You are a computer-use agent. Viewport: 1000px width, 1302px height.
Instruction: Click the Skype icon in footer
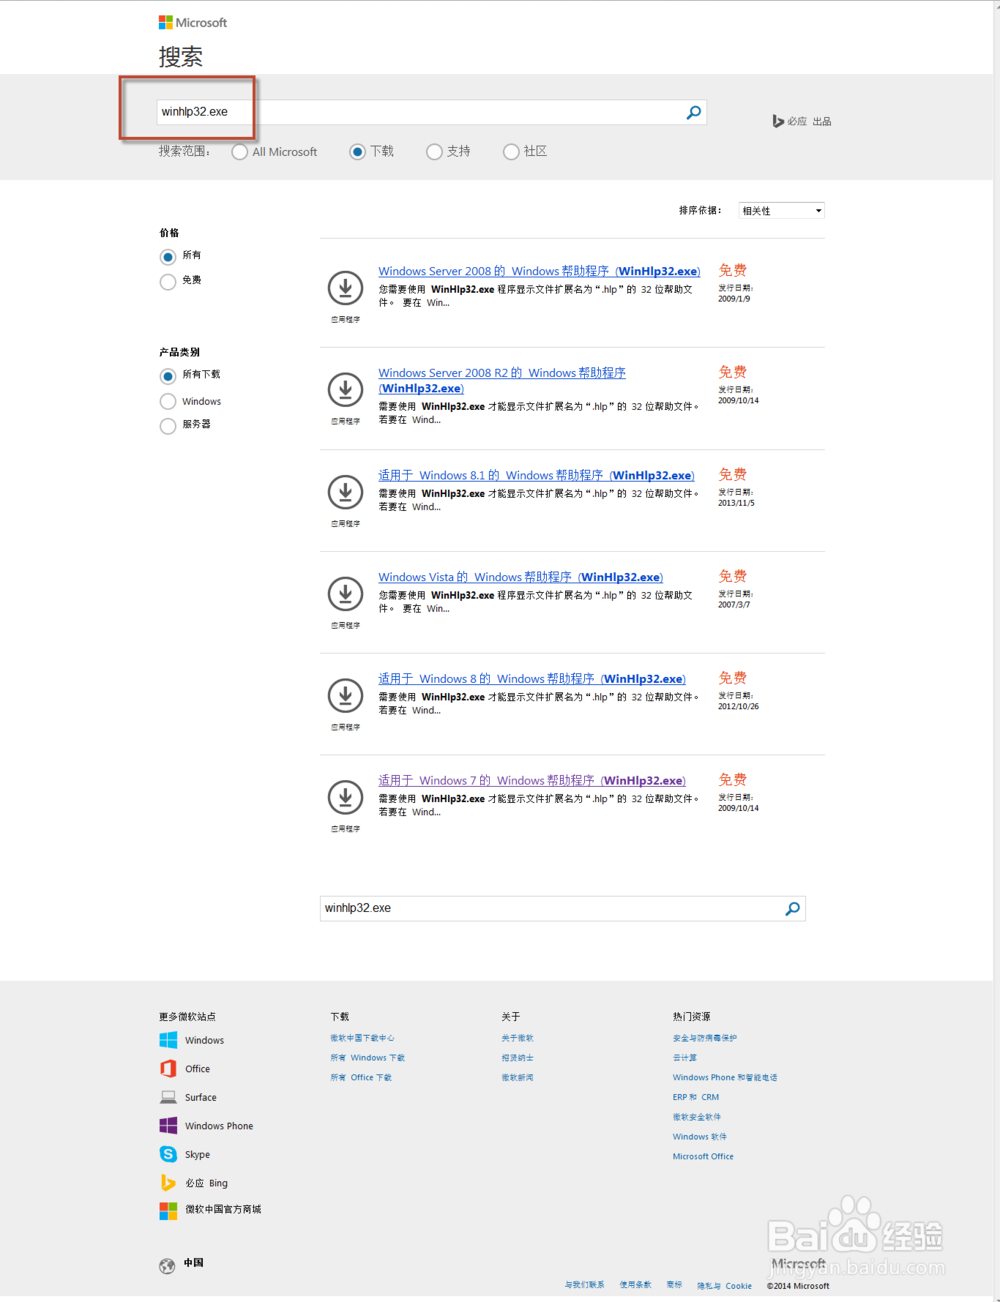(168, 1154)
